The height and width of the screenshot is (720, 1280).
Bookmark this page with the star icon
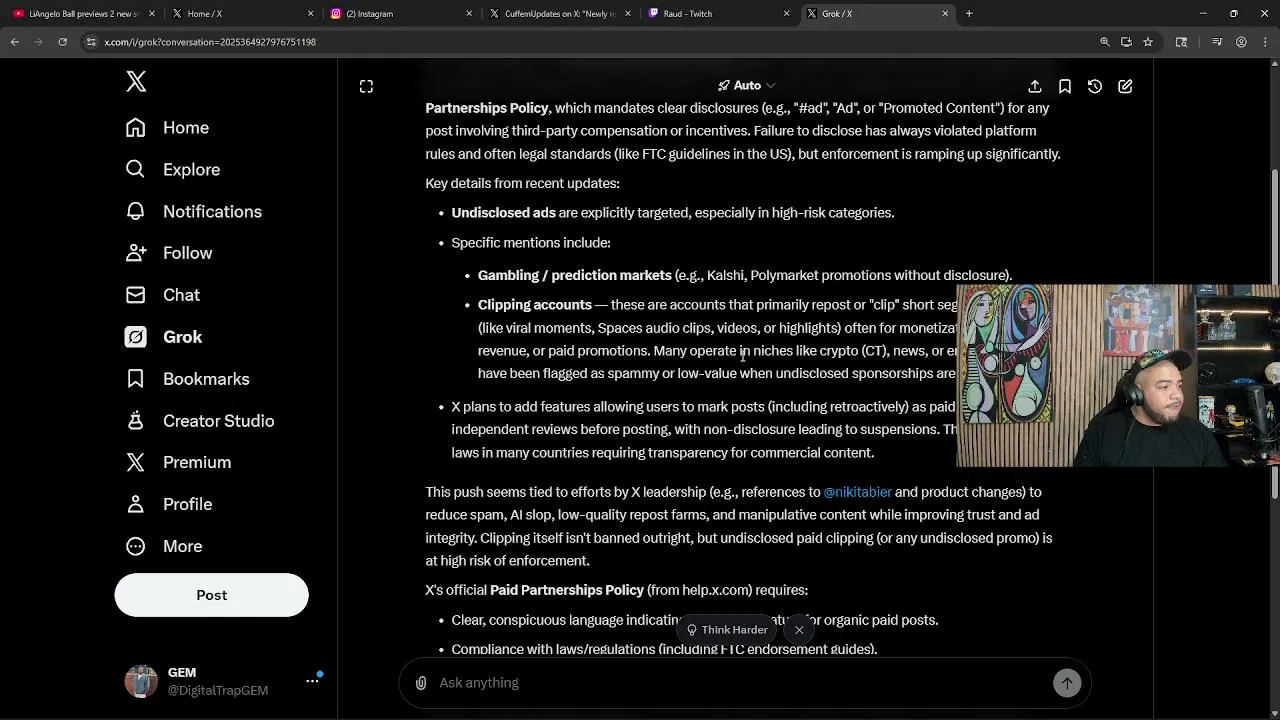1148,42
